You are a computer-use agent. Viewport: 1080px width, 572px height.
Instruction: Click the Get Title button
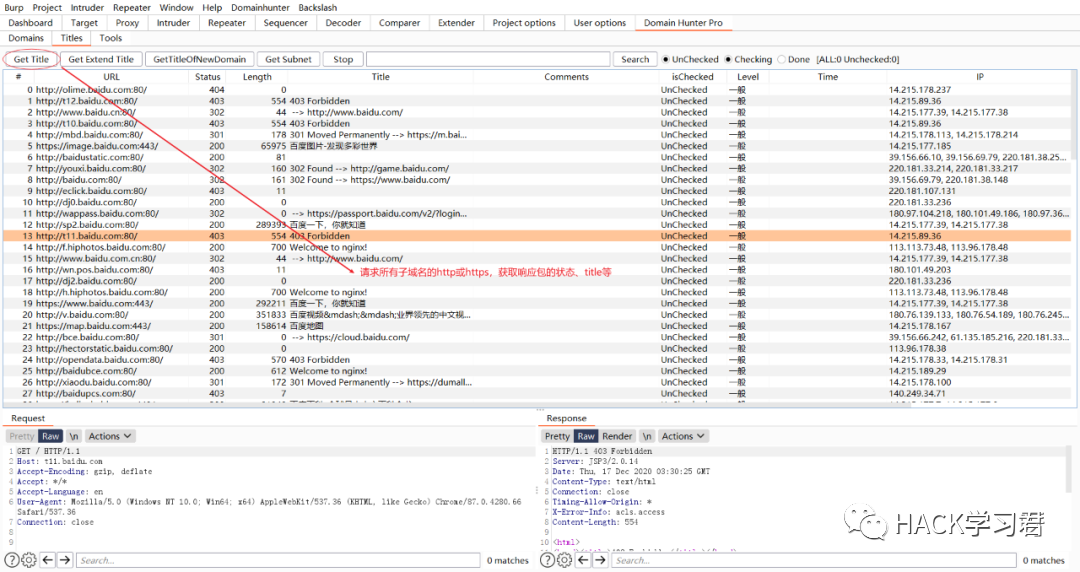(x=31, y=59)
